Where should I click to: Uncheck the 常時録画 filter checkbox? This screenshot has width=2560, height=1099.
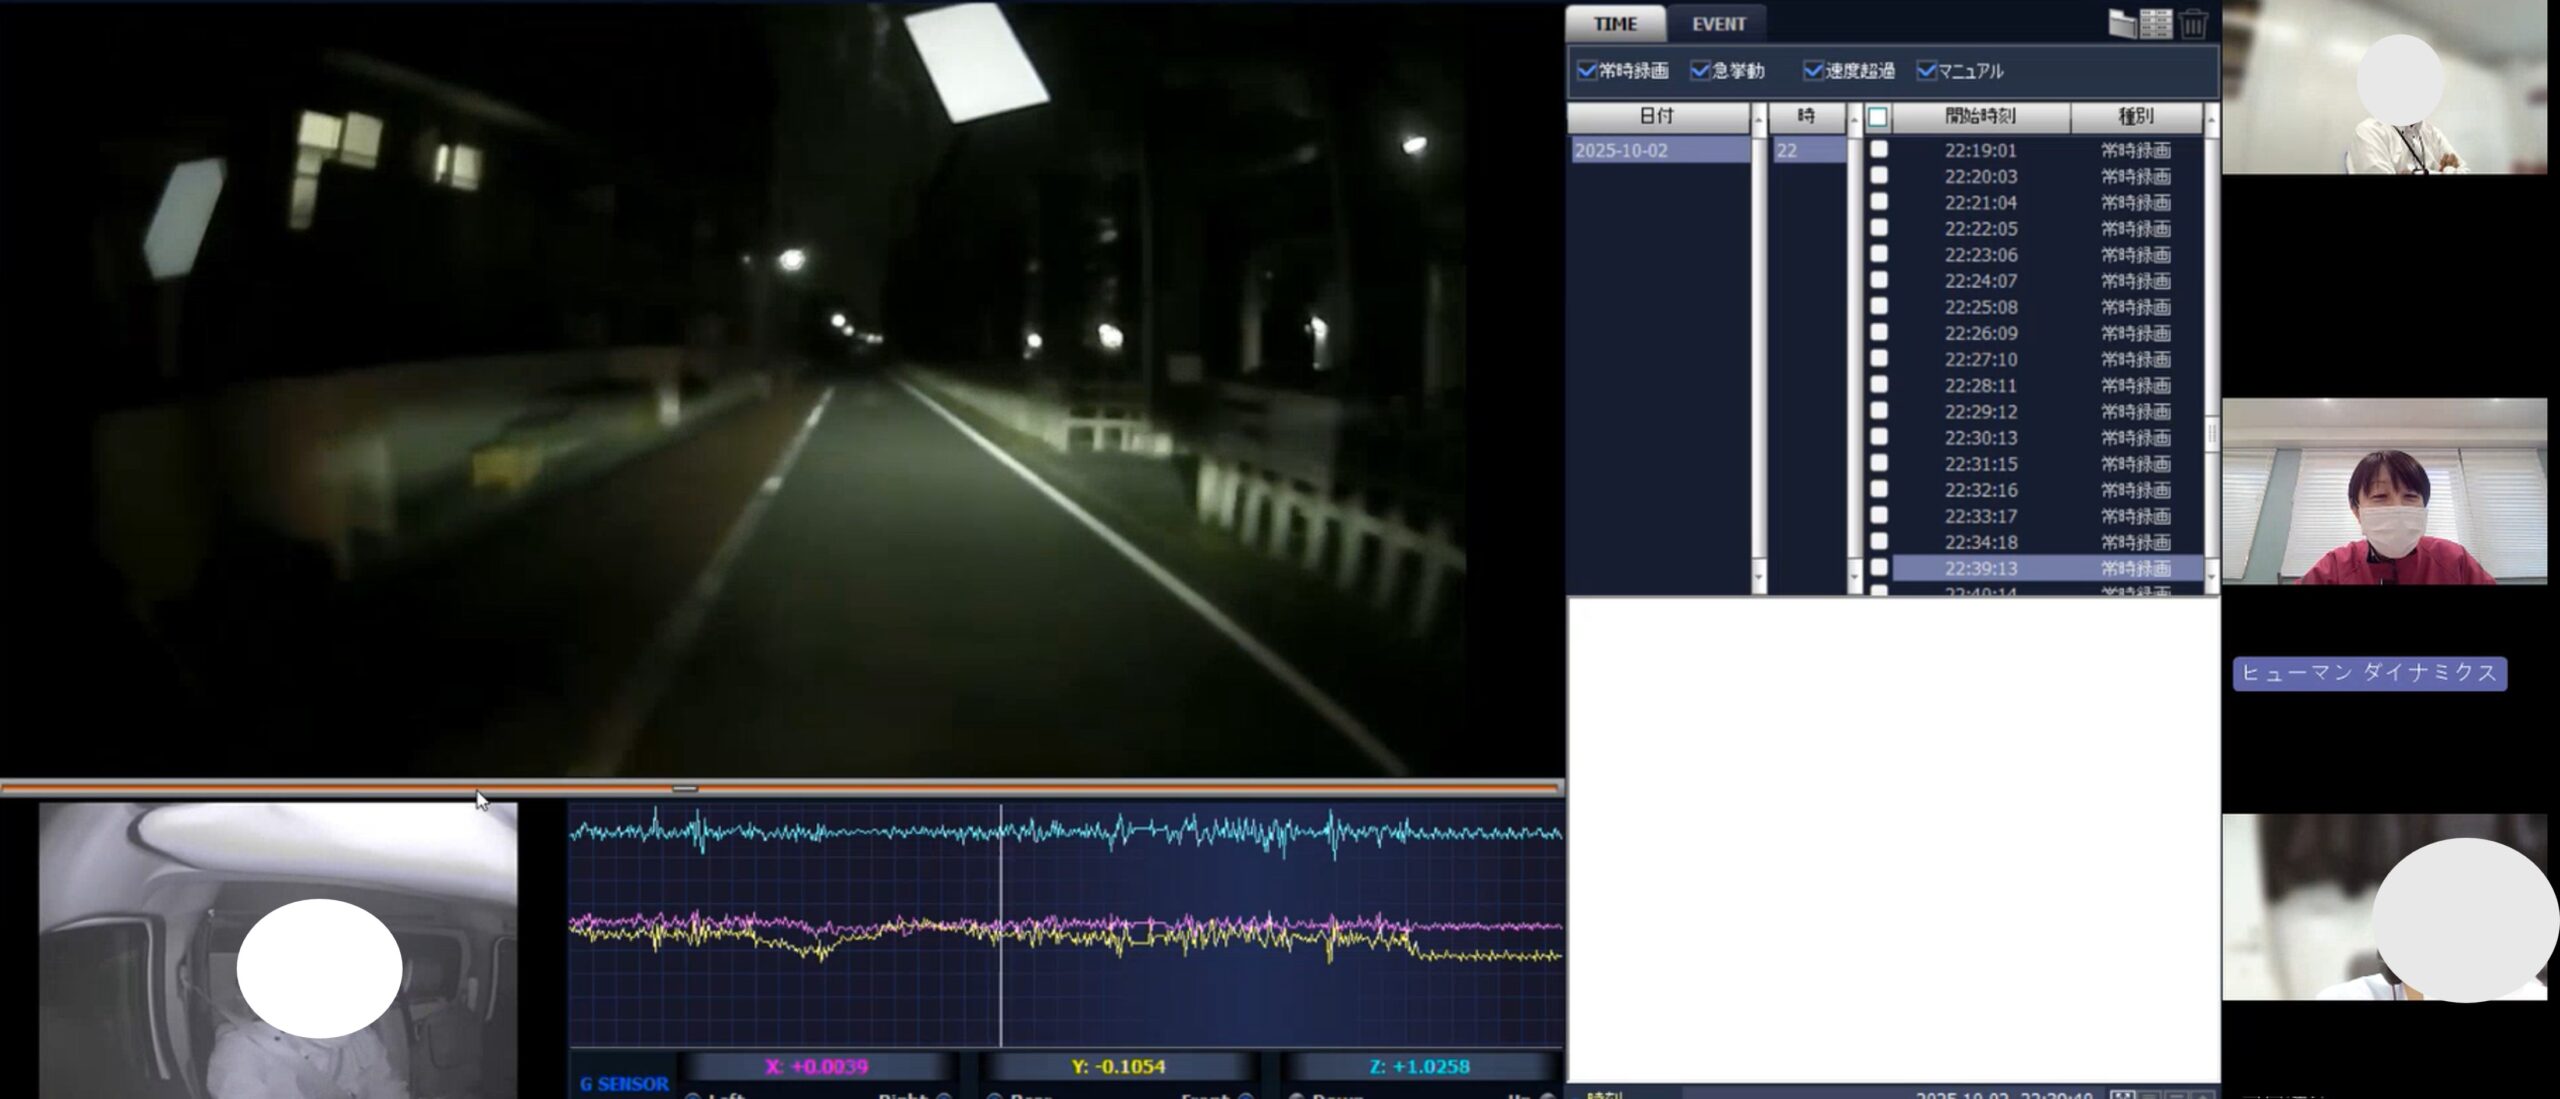1586,71
